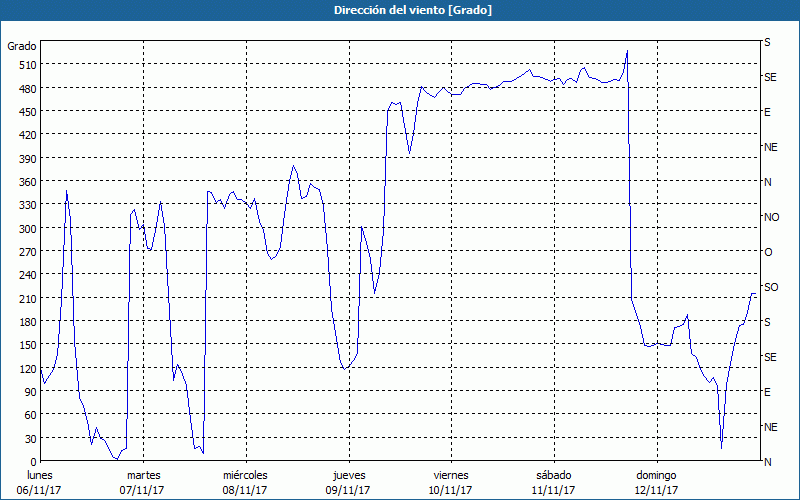Click the final endpoint of the blue line
The image size is (800, 500).
tap(755, 293)
